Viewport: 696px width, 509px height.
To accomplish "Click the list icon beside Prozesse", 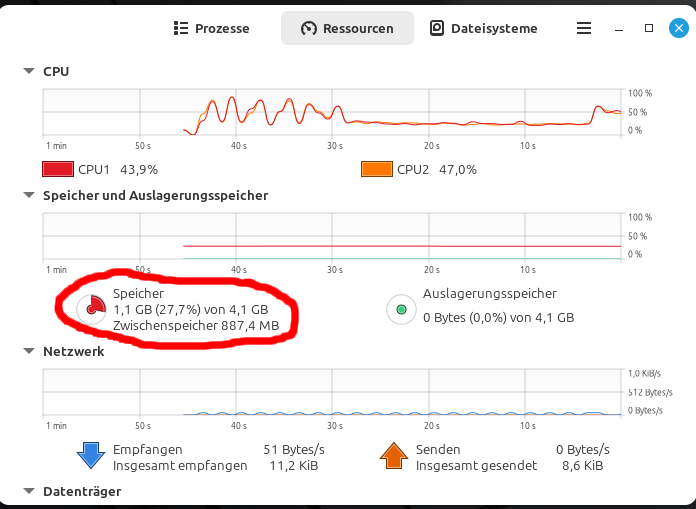I will (x=181, y=28).
